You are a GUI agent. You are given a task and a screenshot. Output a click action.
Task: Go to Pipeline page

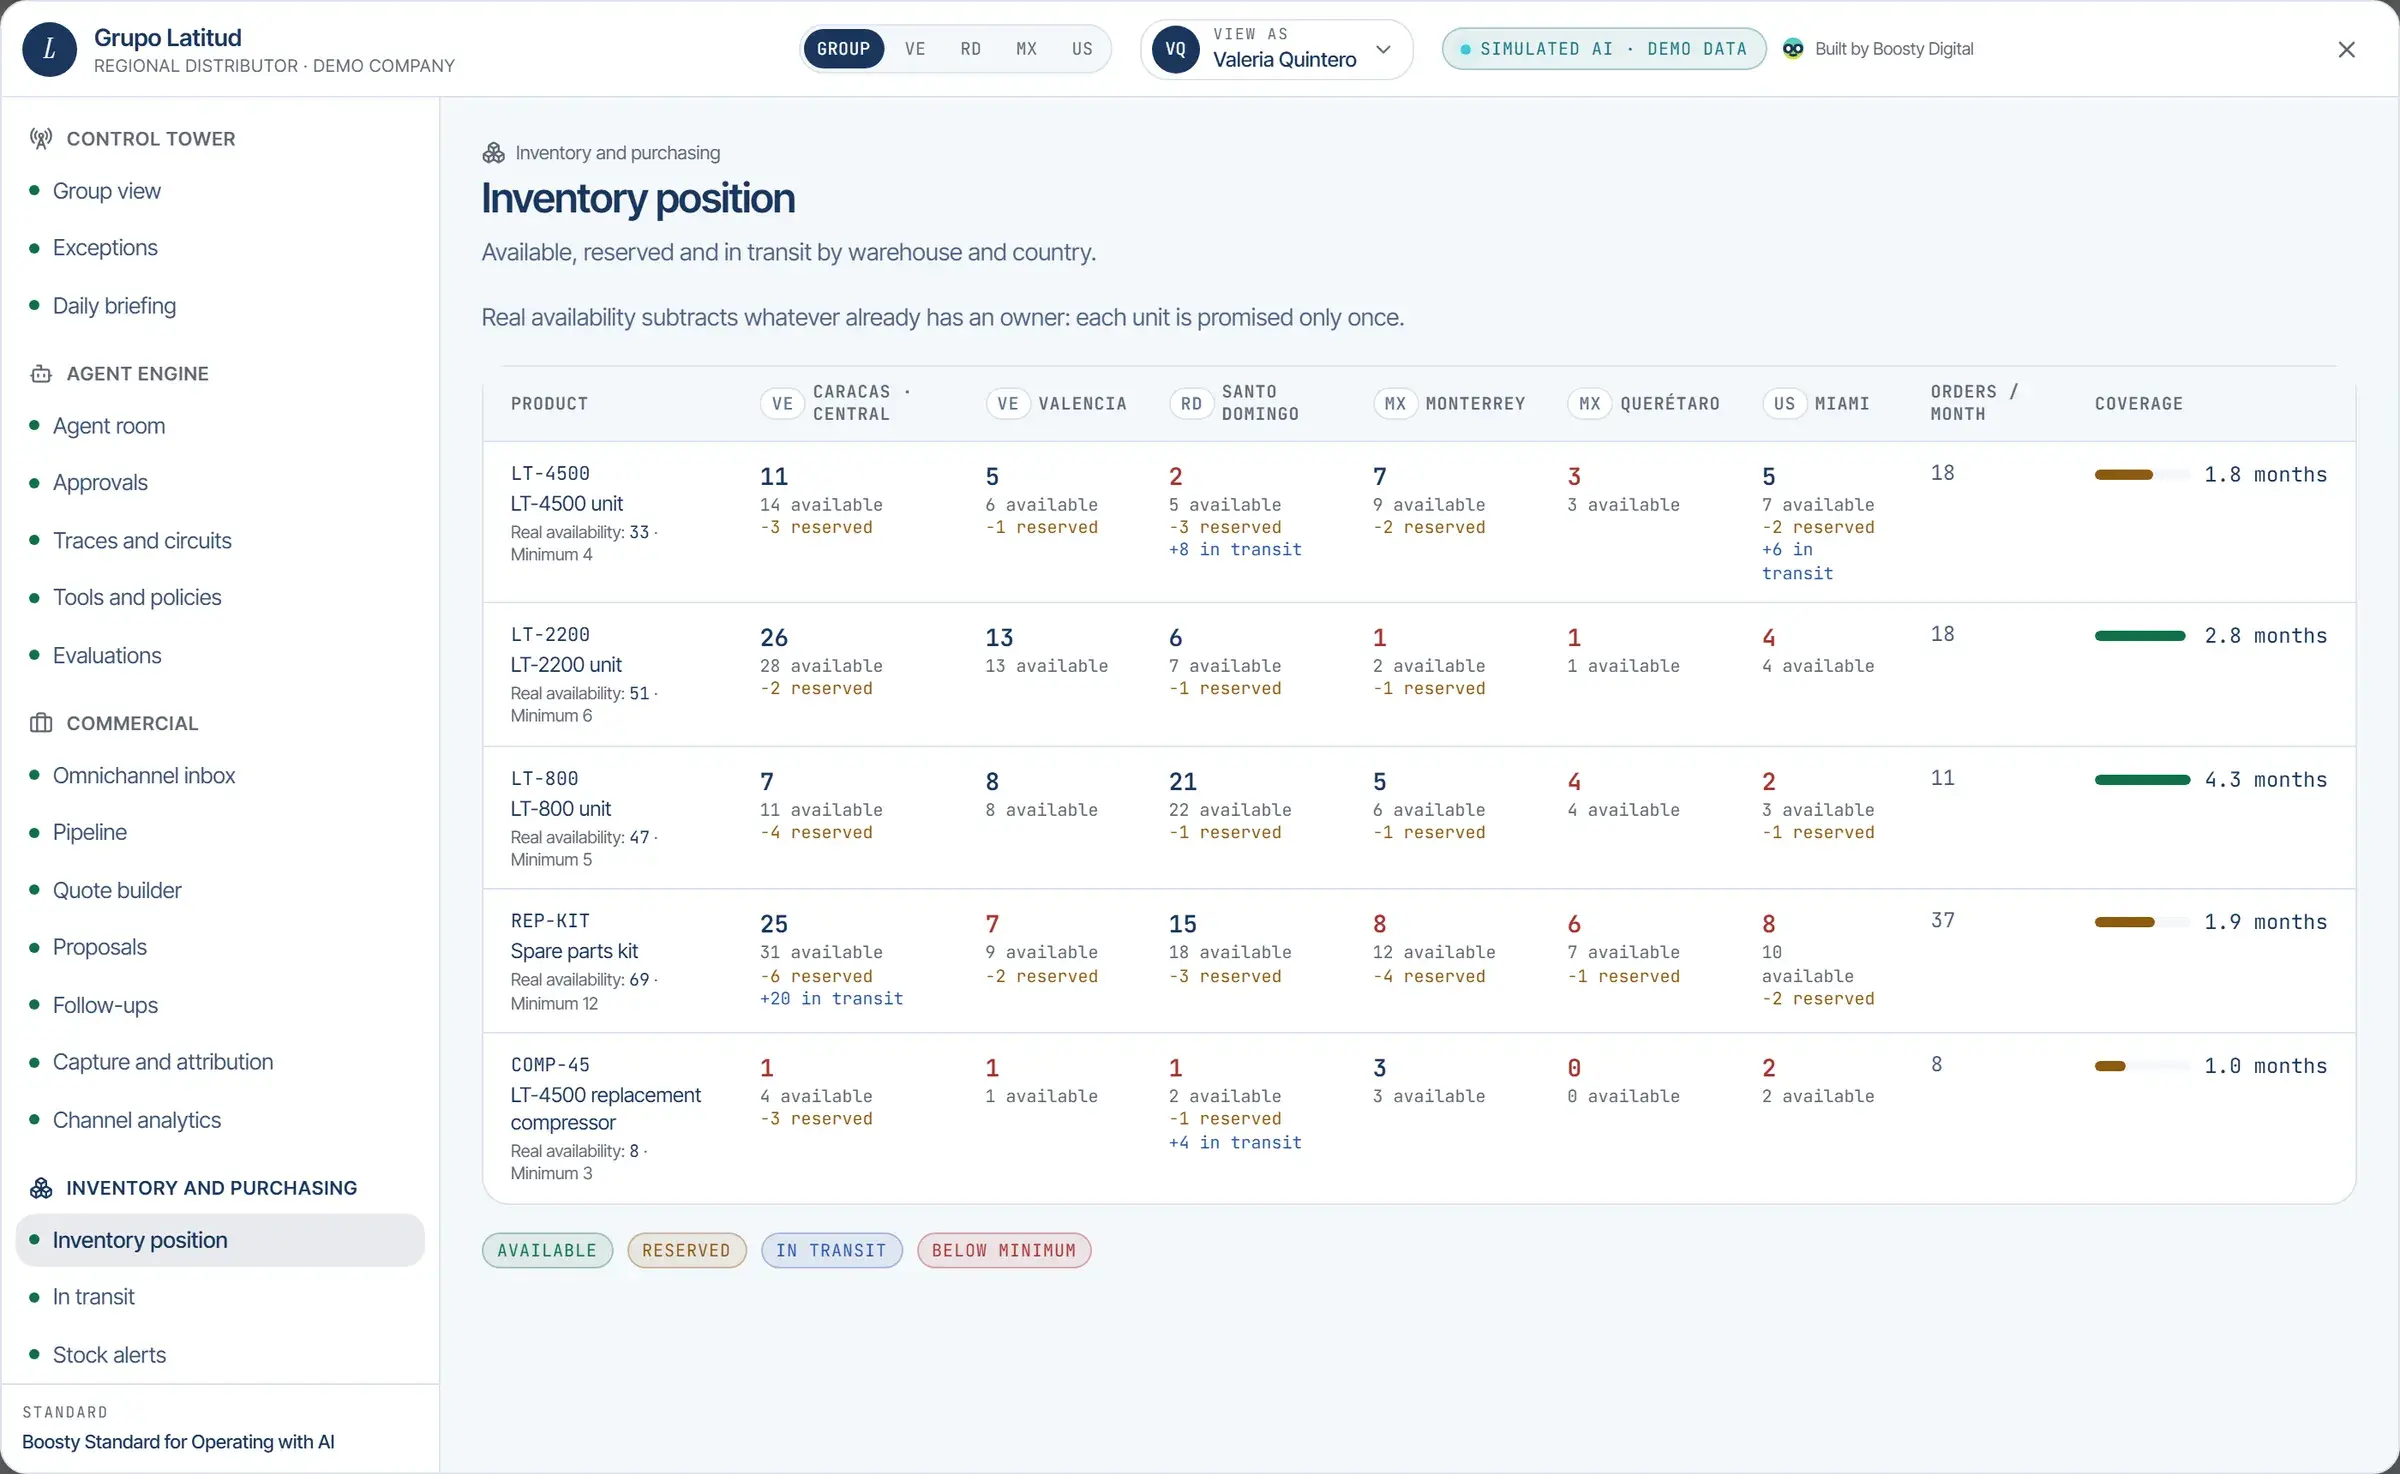coord(220,833)
